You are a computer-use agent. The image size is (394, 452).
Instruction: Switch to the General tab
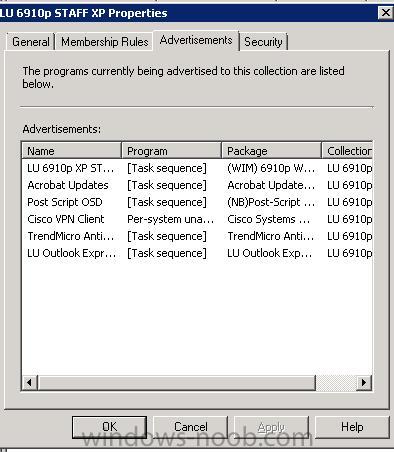point(30,42)
